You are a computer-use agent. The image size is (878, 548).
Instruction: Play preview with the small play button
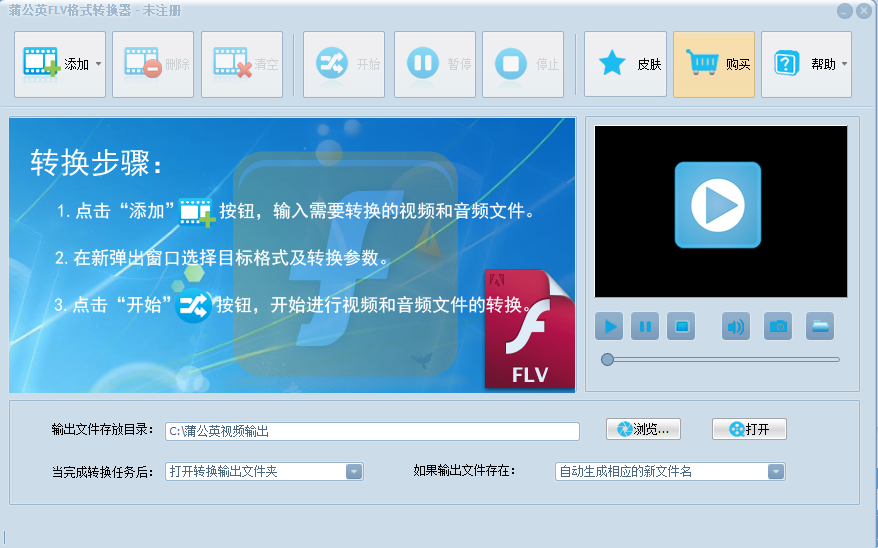coord(609,326)
